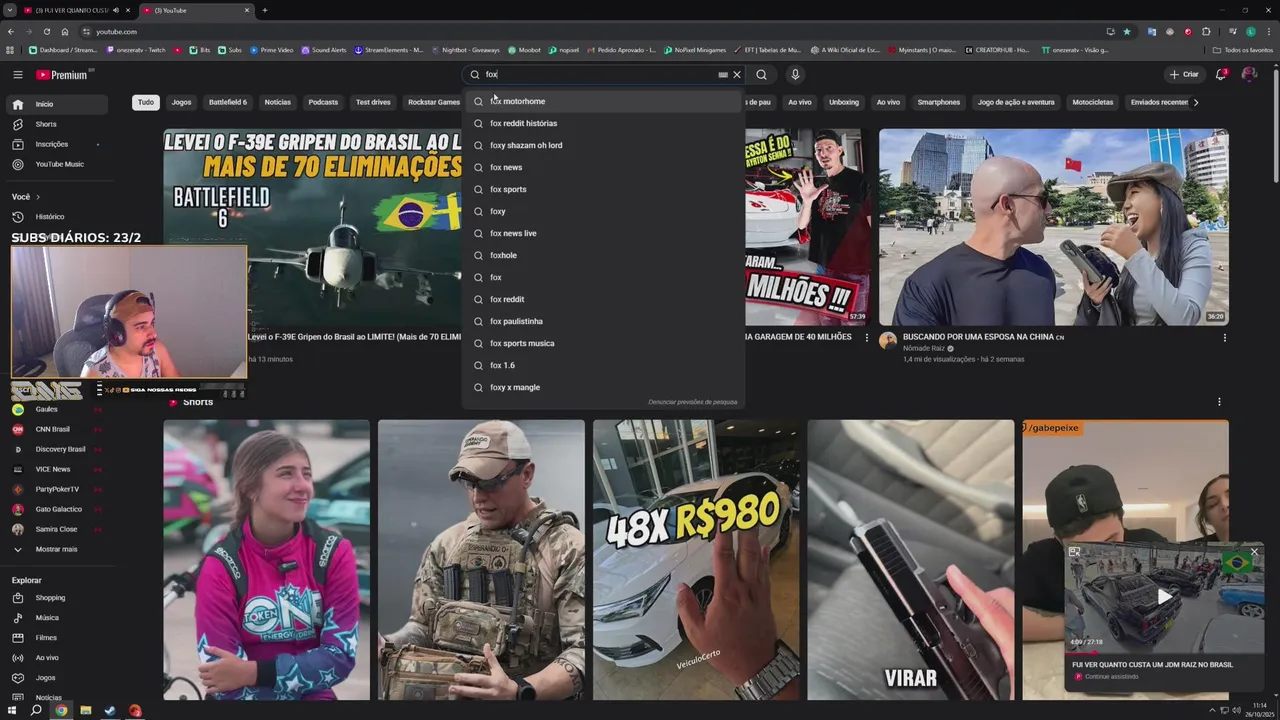Viewport: 1280px width, 720px height.
Task: Open VICE News channel subscription
Action: coord(56,469)
